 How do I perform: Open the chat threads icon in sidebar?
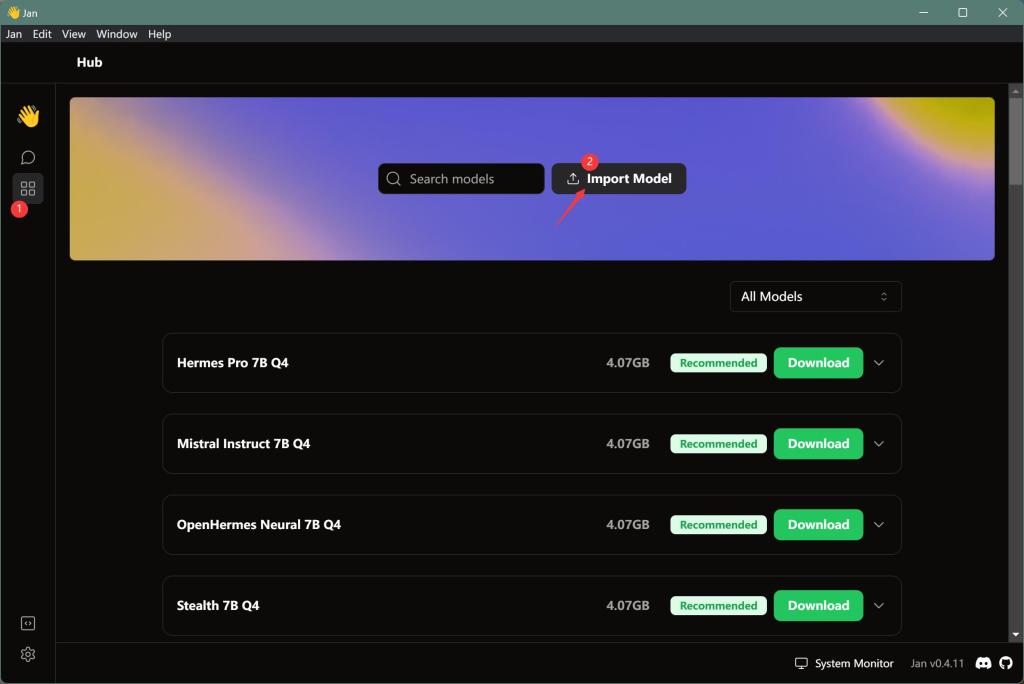[x=27, y=157]
